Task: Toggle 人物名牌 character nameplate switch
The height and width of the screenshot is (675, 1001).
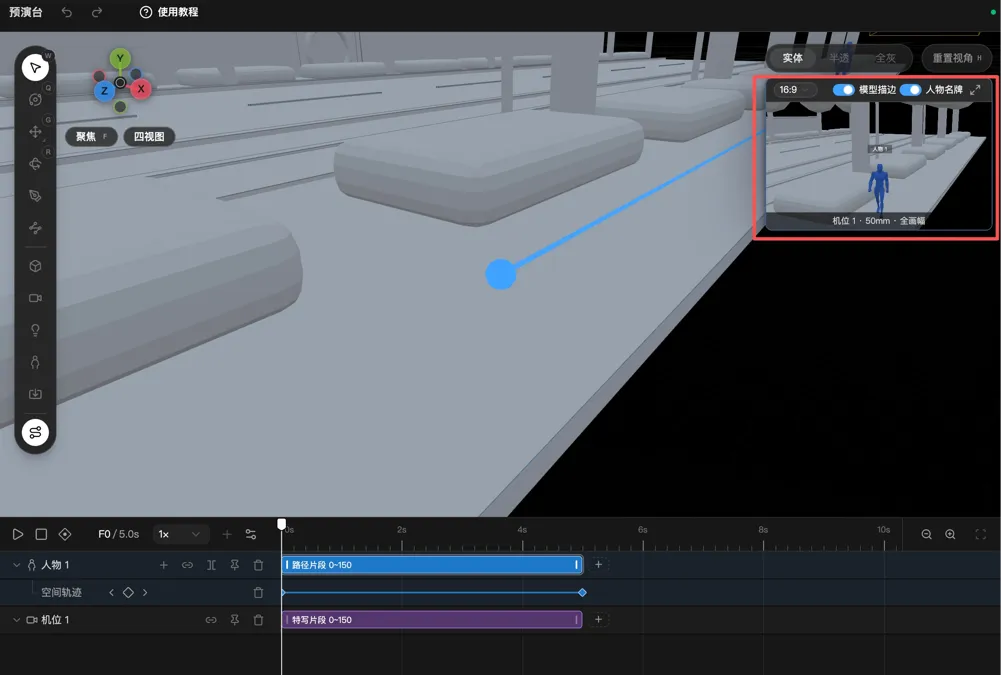Action: coord(910,90)
